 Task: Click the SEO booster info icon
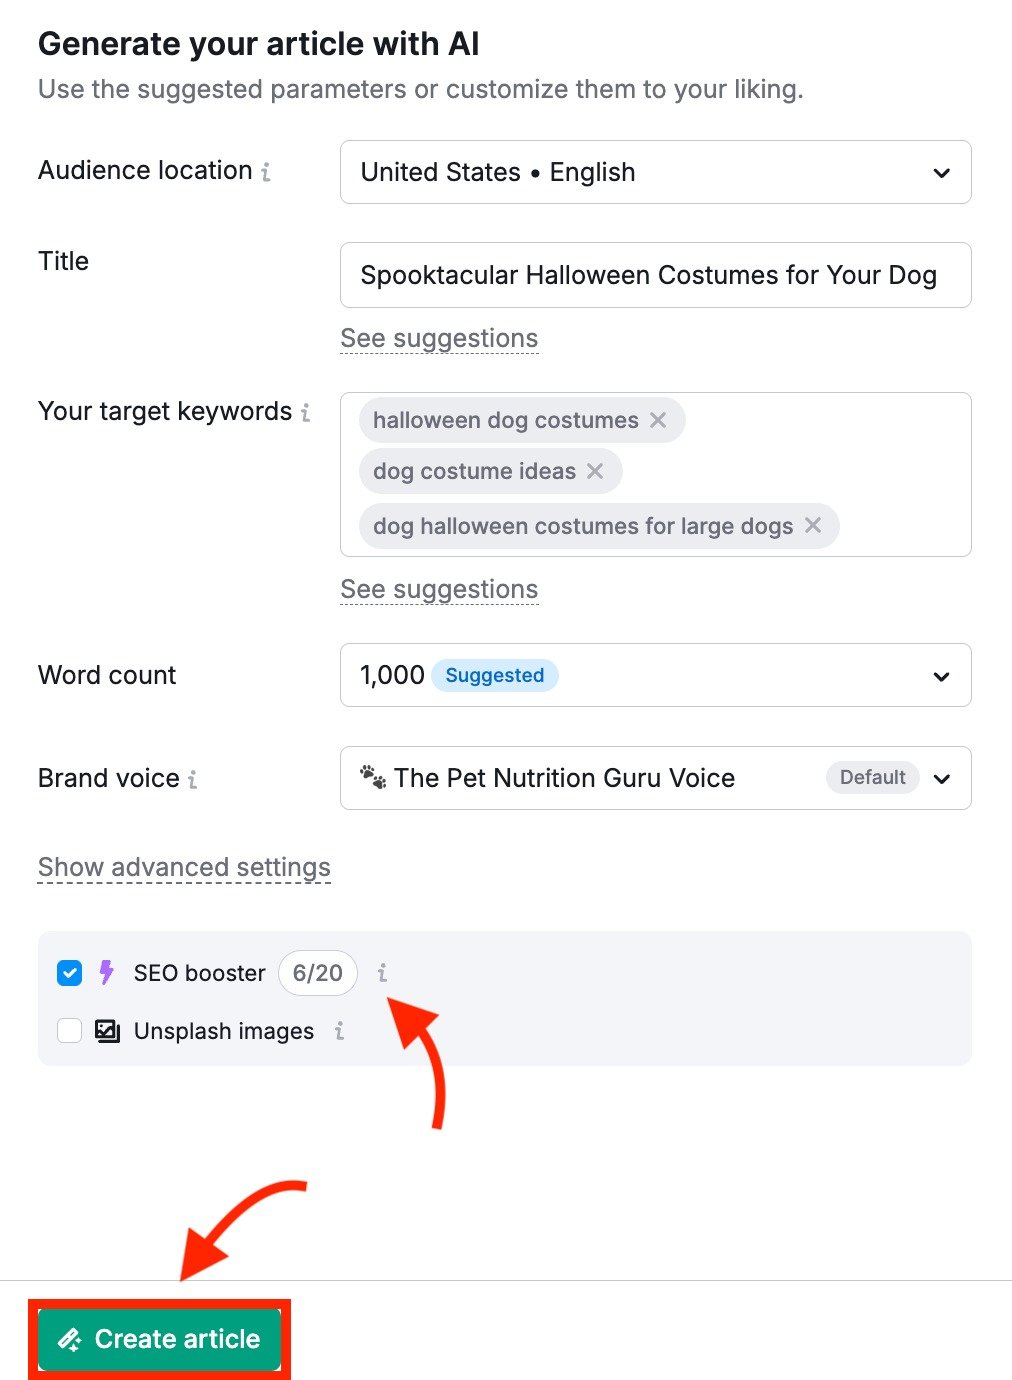click(x=382, y=972)
